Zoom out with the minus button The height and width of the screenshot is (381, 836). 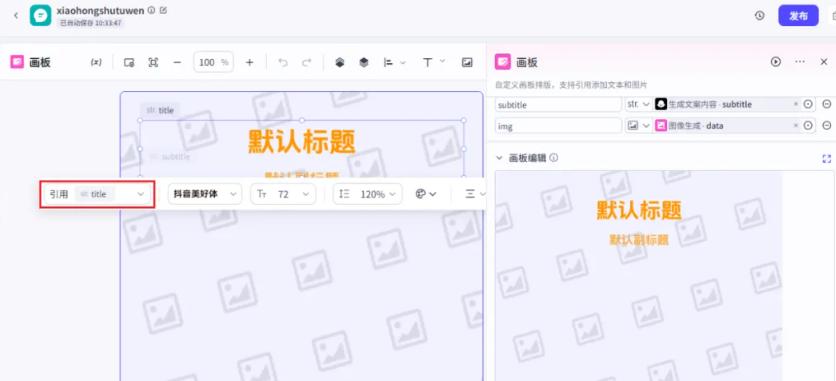[178, 62]
